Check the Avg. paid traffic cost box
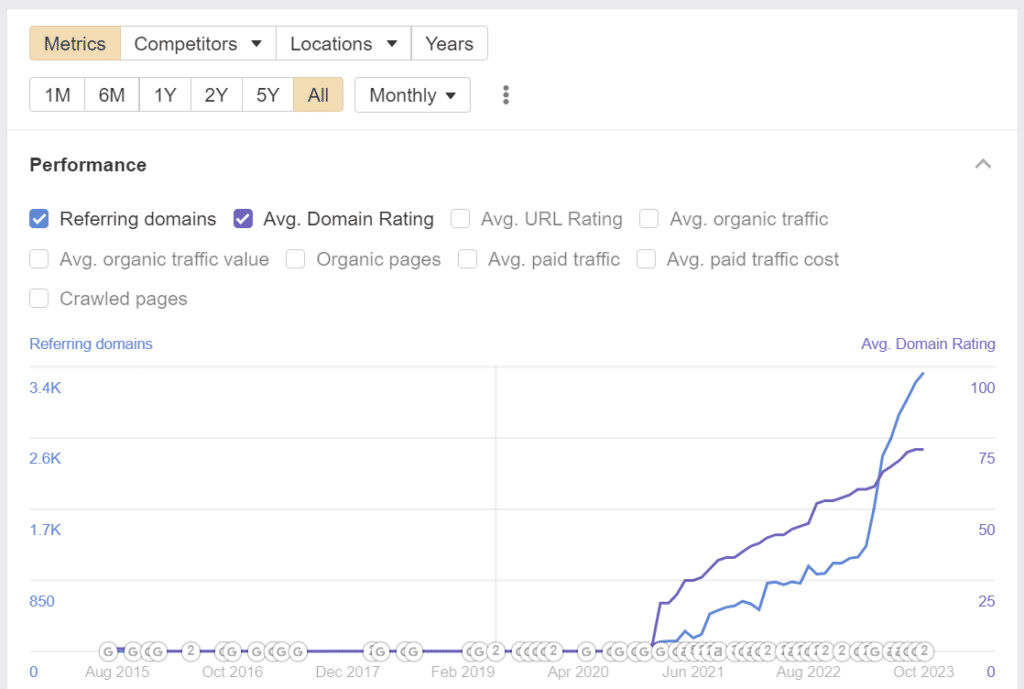This screenshot has height=689, width=1024. (x=647, y=259)
